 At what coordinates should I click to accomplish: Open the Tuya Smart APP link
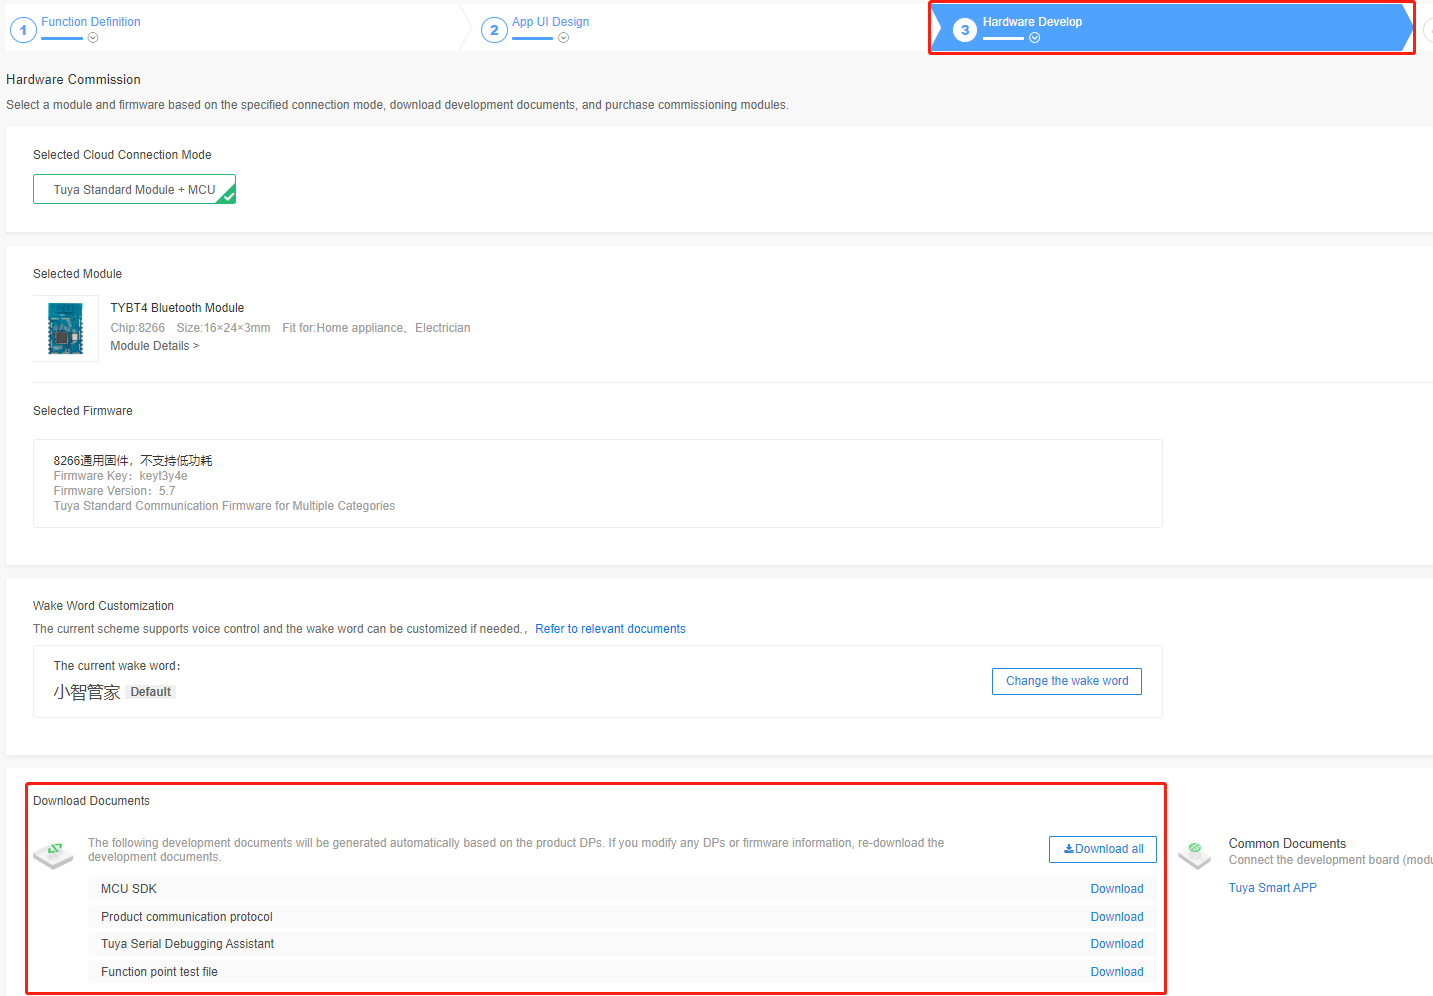[x=1272, y=888]
